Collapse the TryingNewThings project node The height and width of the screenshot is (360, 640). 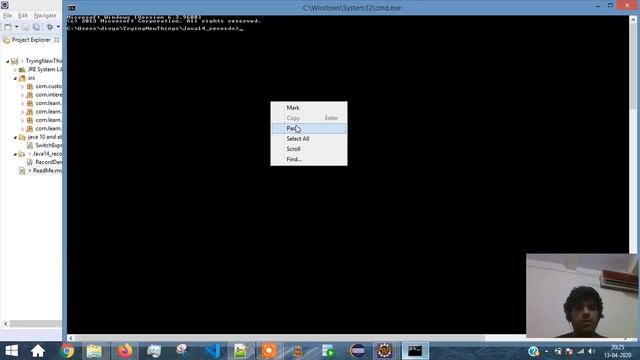(x=7, y=61)
